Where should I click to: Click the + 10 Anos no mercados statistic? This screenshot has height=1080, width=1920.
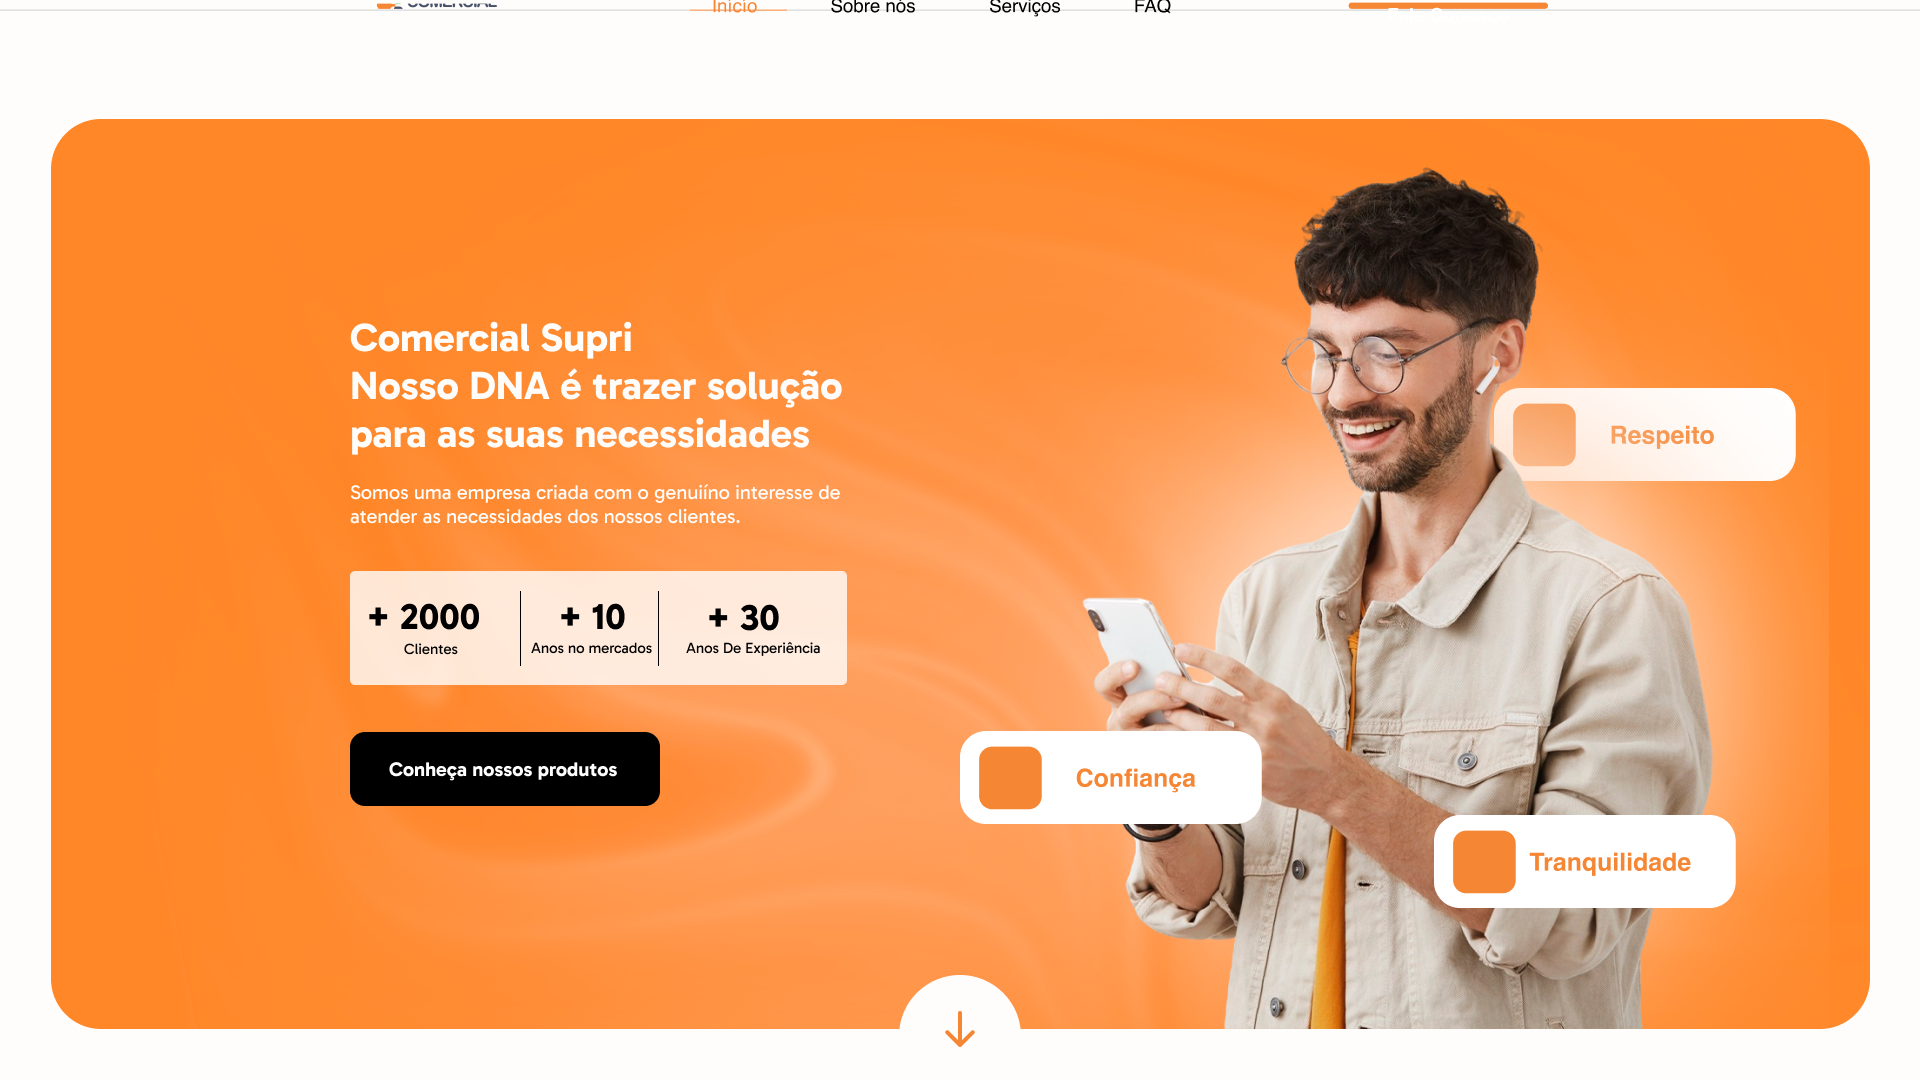point(591,628)
